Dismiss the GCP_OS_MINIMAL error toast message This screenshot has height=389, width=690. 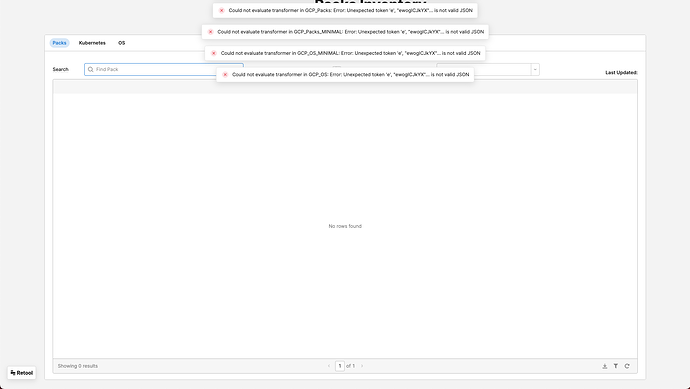(x=345, y=53)
